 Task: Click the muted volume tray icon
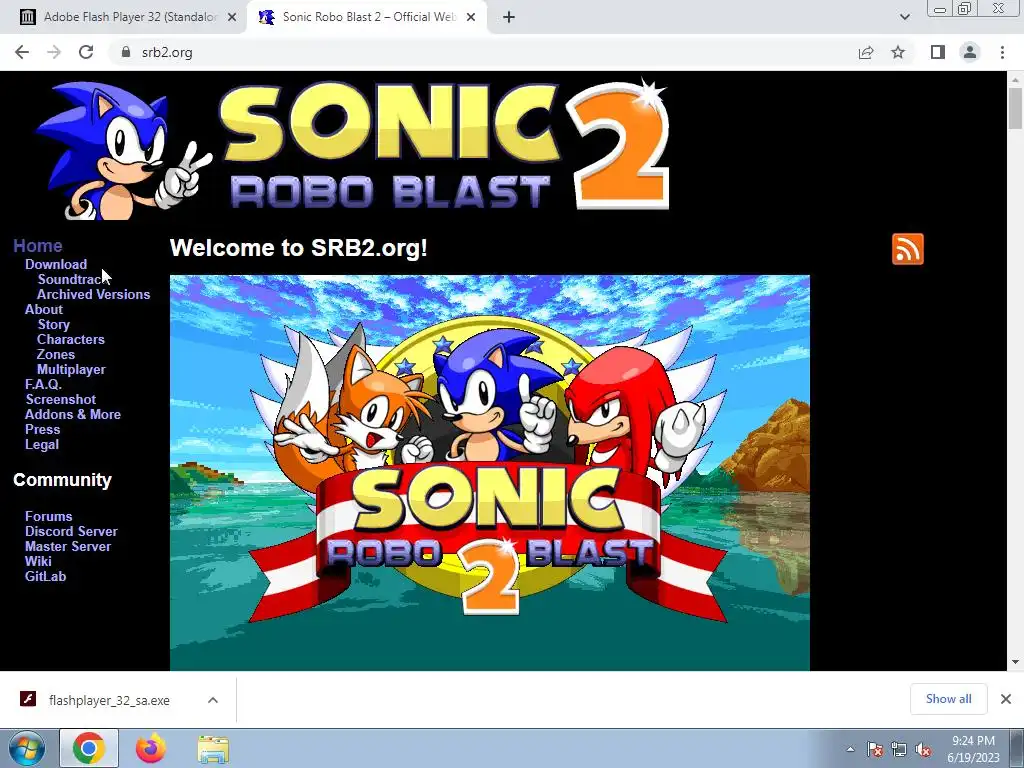(923, 749)
